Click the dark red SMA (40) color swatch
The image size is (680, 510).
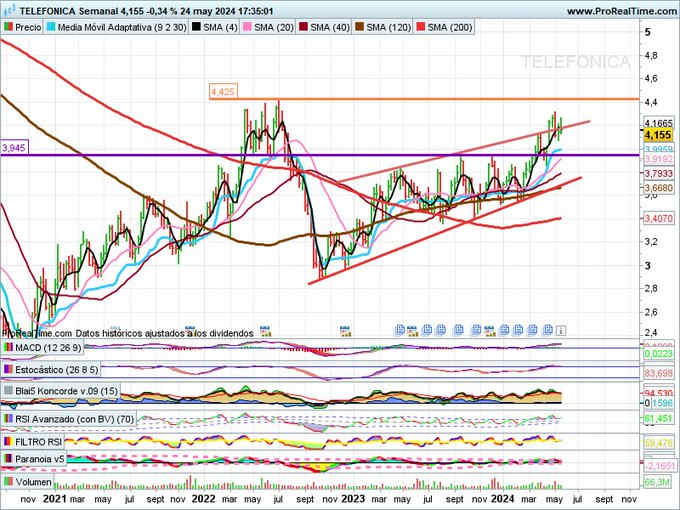tap(303, 27)
